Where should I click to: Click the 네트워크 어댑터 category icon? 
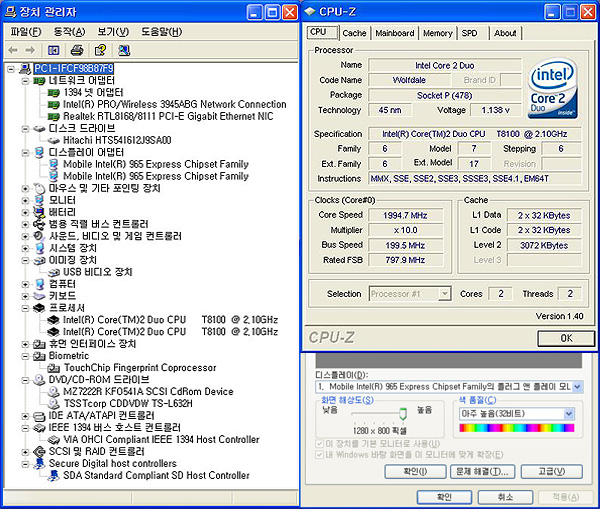(x=39, y=81)
